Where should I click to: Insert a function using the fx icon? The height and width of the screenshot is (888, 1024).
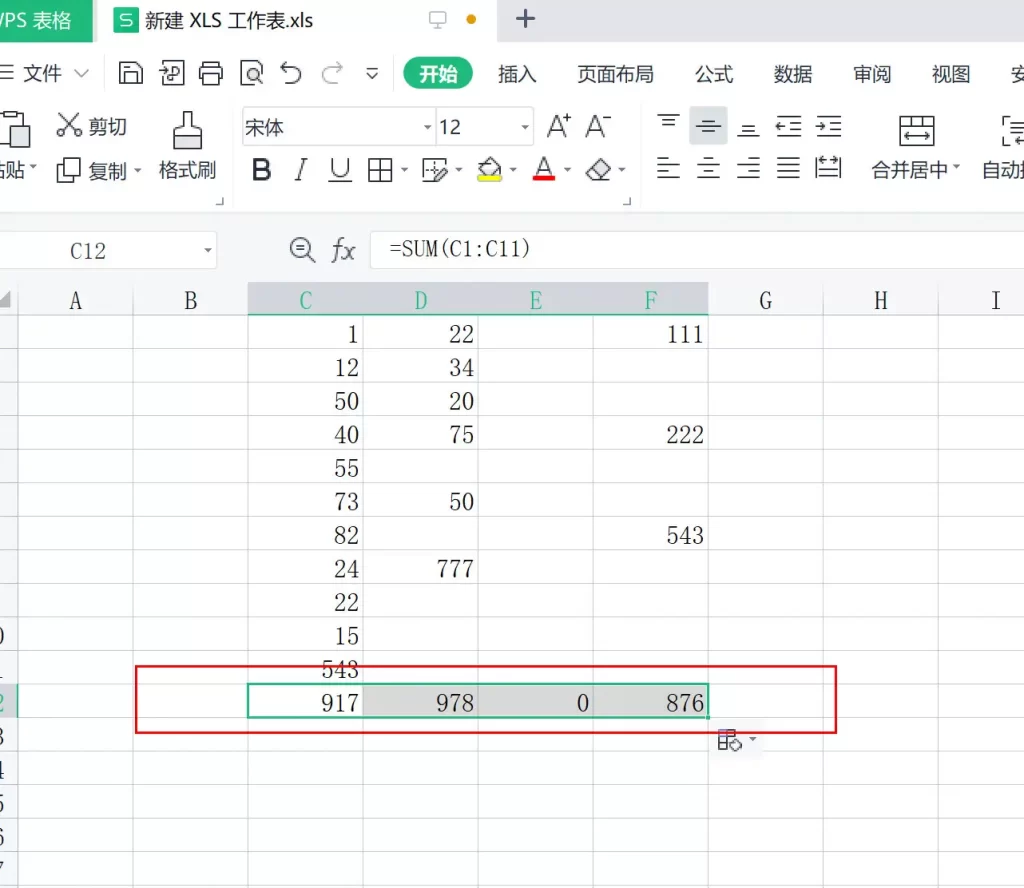point(343,250)
